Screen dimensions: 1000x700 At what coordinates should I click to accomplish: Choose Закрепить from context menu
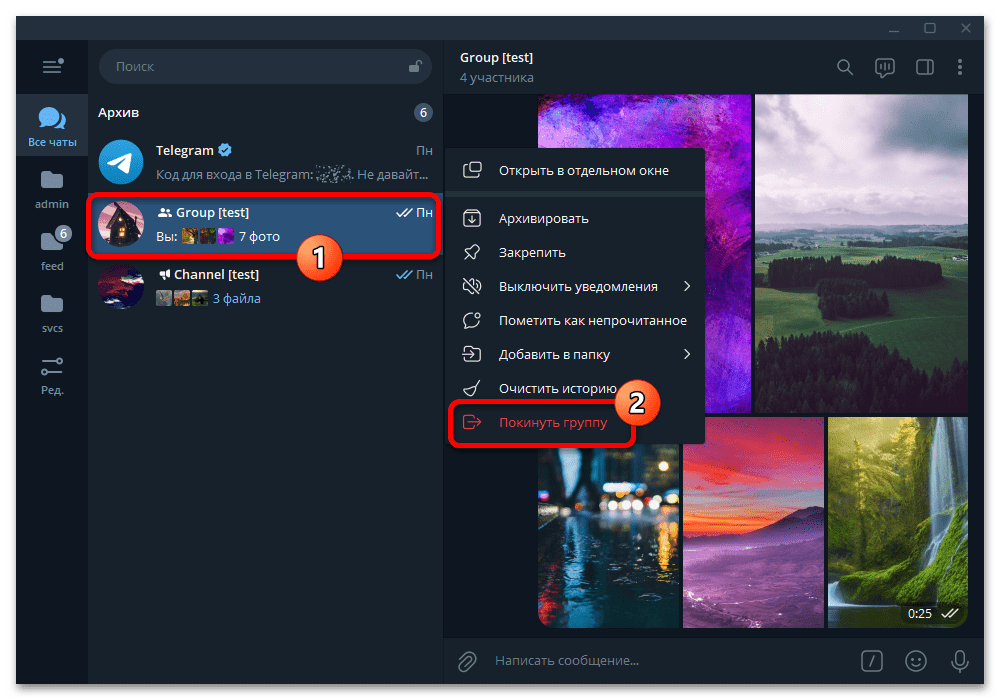point(575,252)
